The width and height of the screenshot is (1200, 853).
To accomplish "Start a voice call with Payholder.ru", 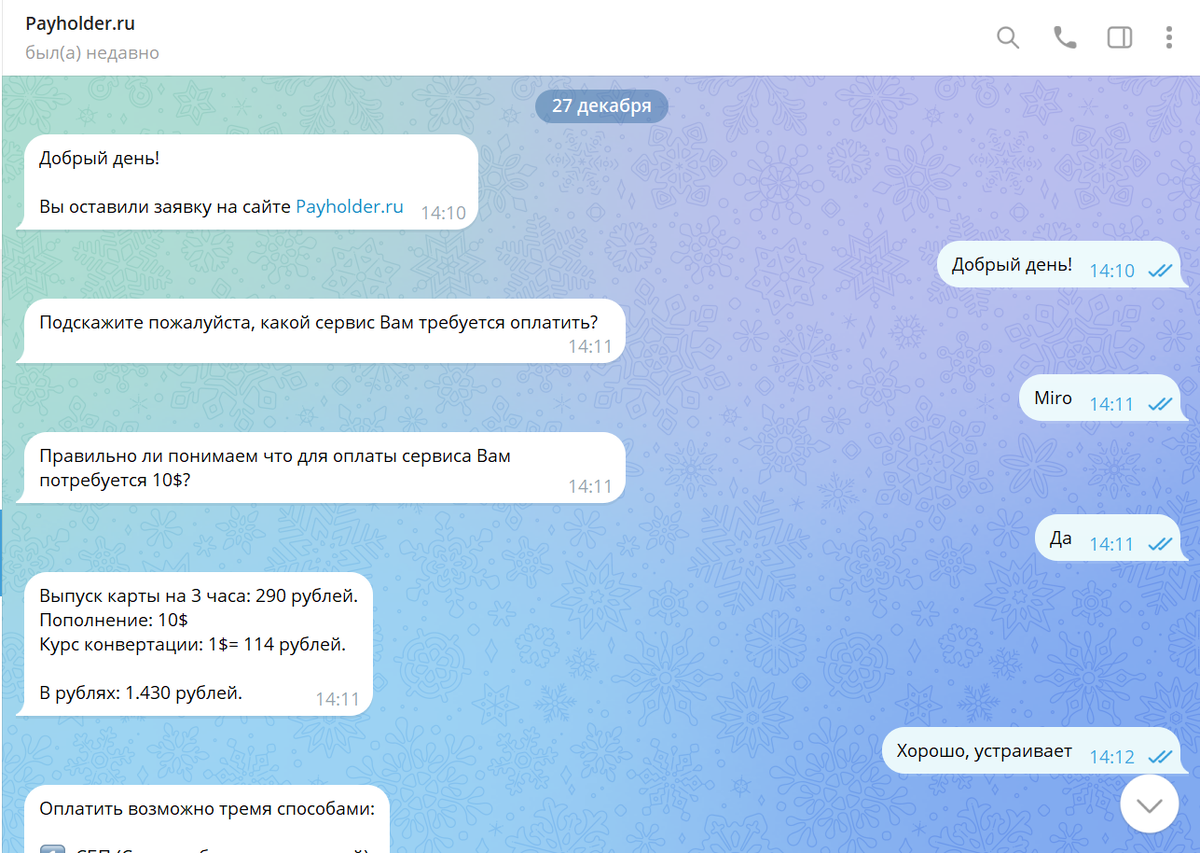I will (x=1065, y=38).
